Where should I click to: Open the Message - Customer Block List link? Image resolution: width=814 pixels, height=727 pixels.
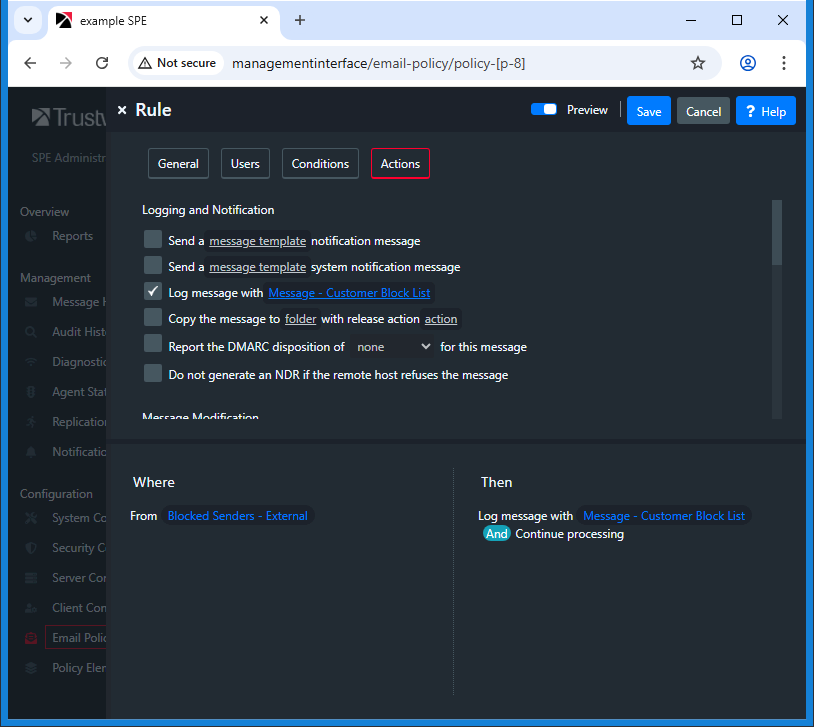349,293
